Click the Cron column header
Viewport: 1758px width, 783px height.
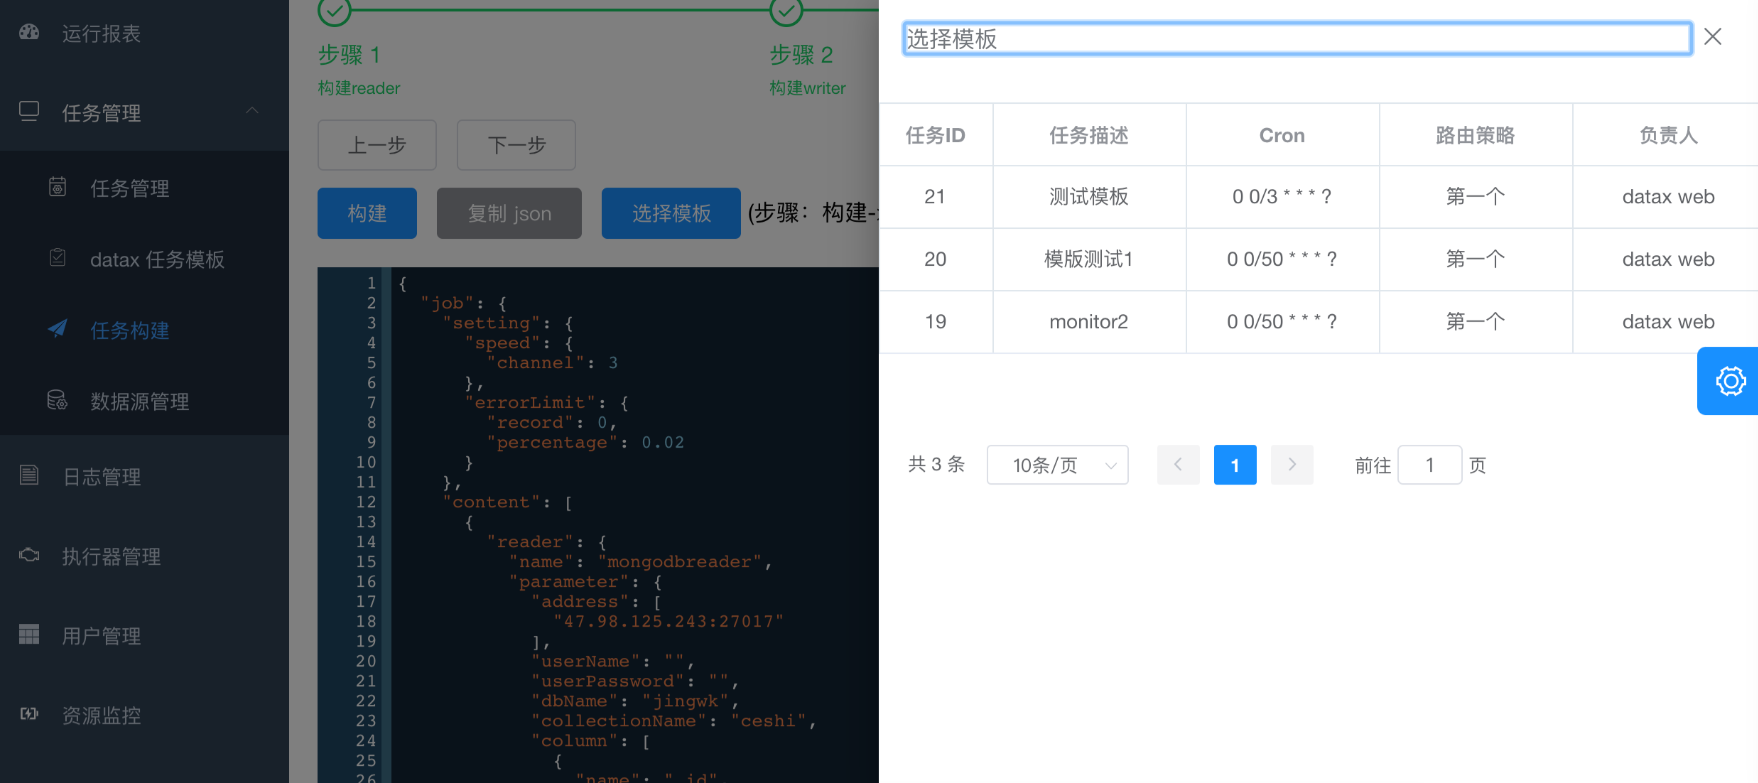tap(1282, 135)
